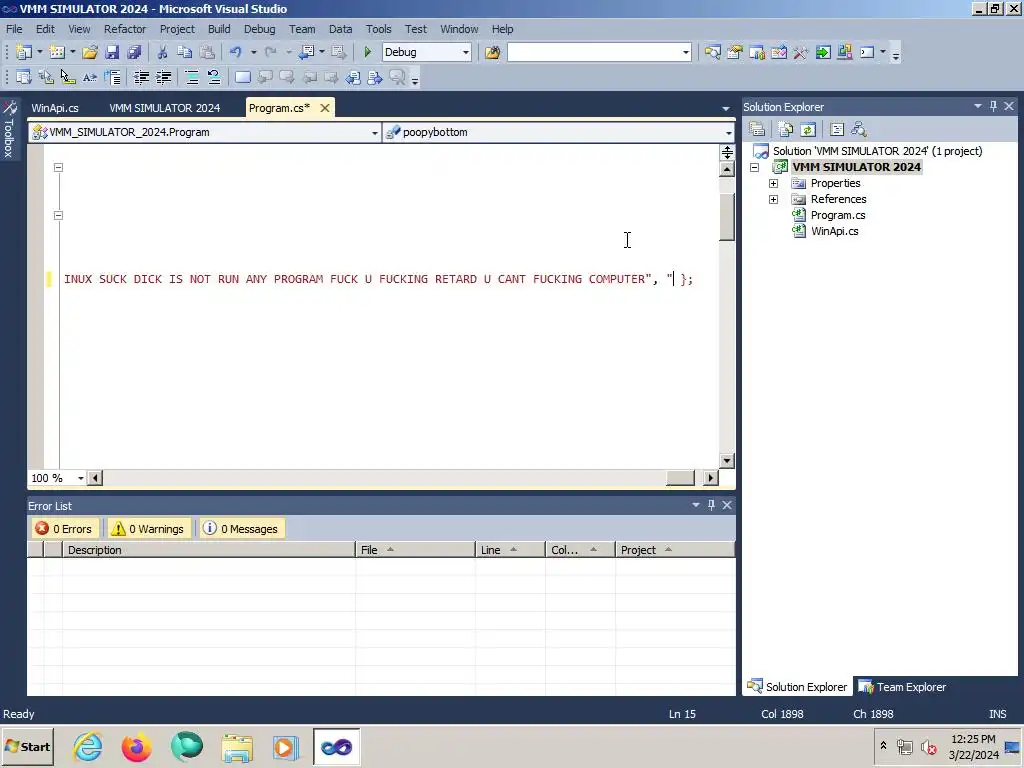Comment out the selected lines with the icon
The image size is (1024, 768).
[x=192, y=78]
